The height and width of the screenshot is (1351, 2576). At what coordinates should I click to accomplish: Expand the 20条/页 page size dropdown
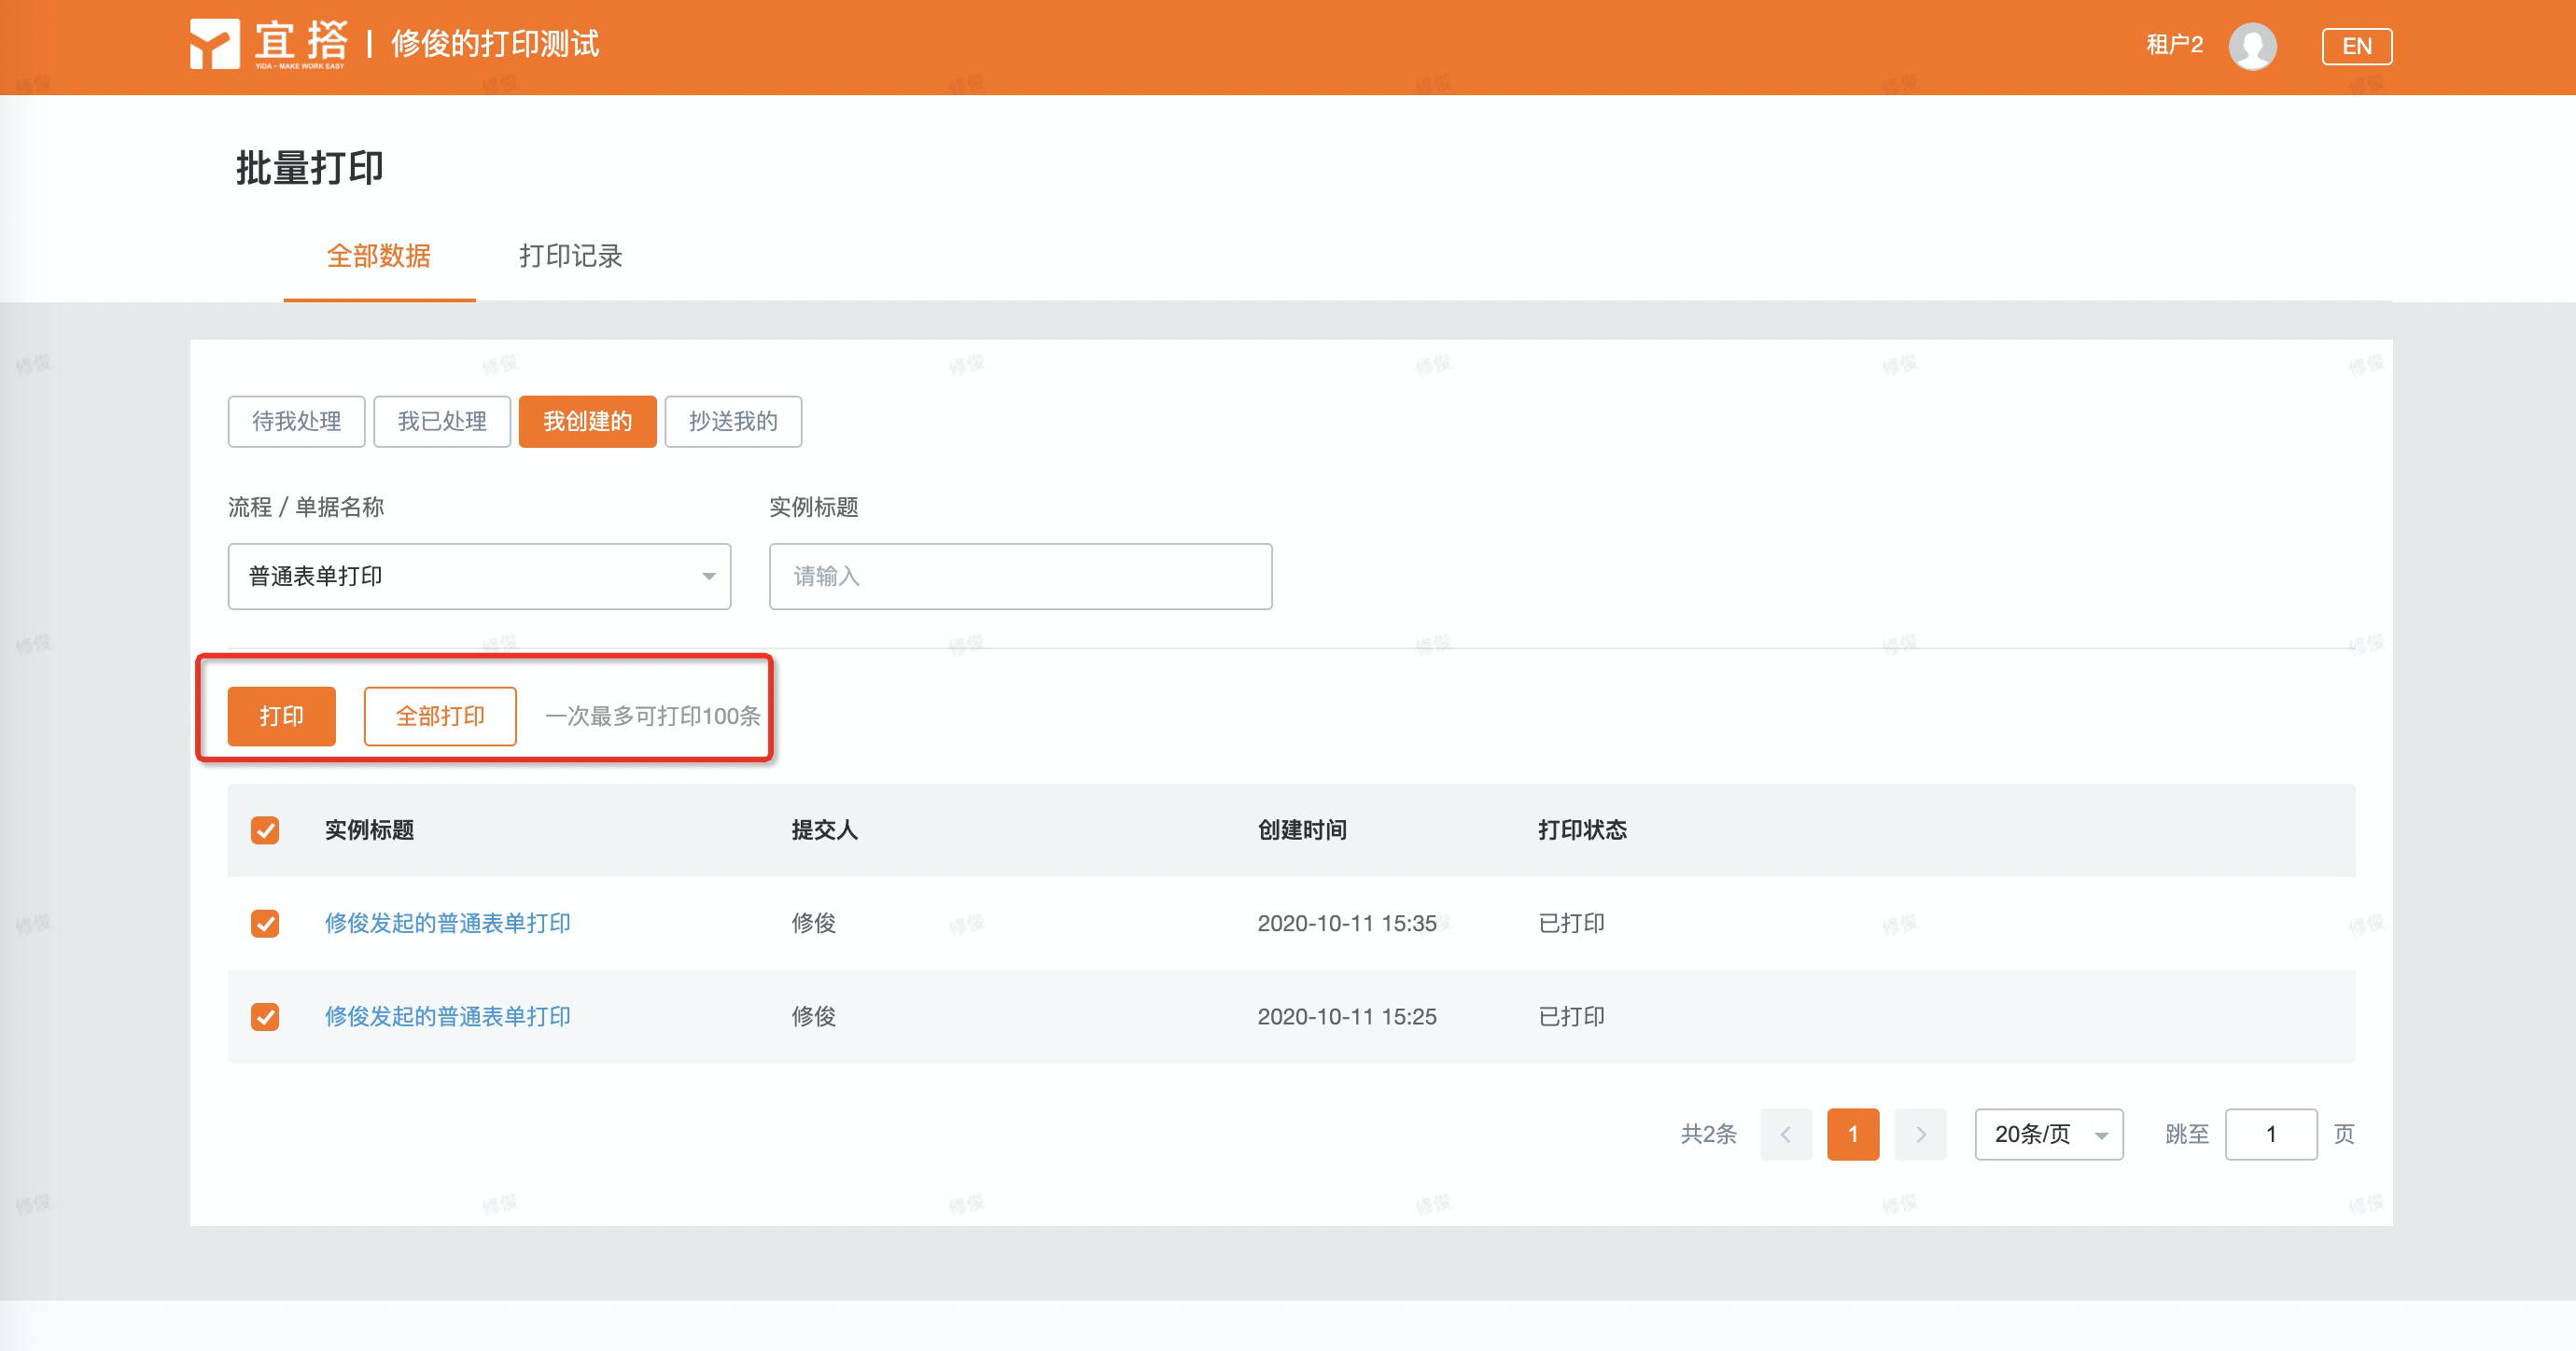(2048, 1134)
